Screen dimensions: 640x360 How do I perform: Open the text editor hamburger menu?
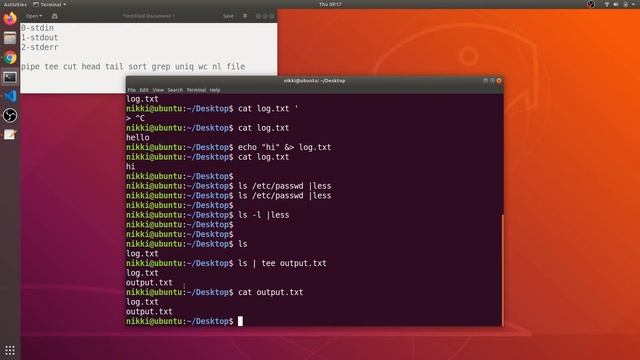pyautogui.click(x=245, y=16)
